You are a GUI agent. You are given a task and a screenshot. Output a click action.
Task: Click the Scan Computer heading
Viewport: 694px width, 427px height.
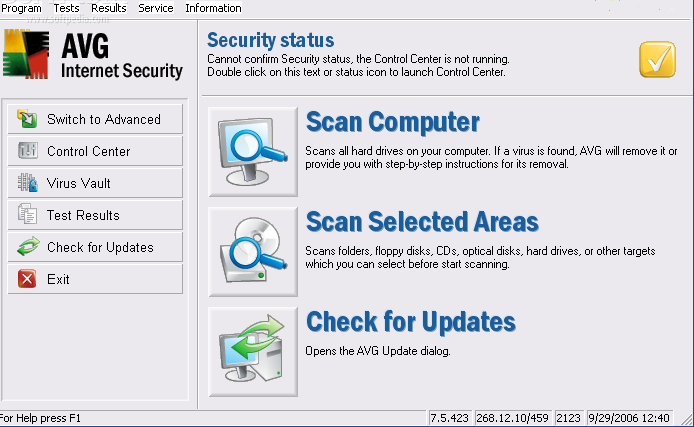[393, 122]
